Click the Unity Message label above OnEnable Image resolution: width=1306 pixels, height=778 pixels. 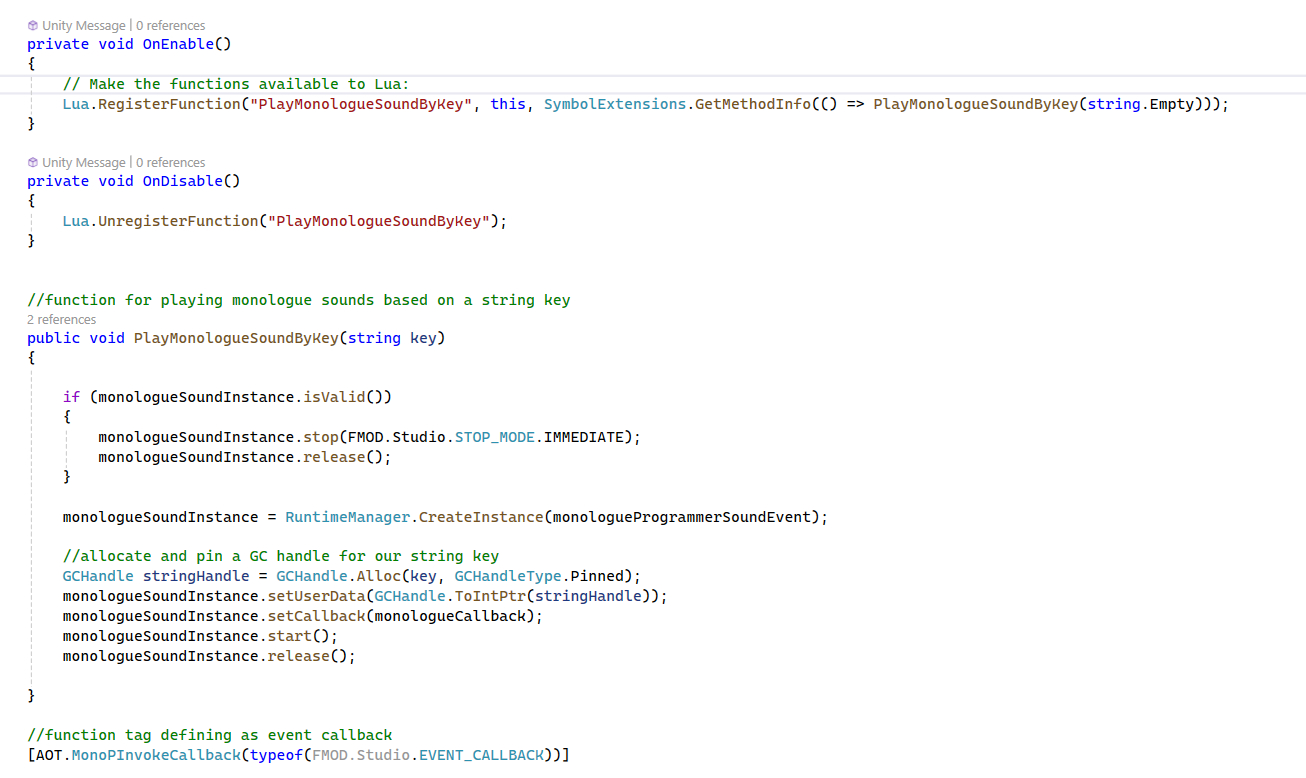click(x=84, y=25)
